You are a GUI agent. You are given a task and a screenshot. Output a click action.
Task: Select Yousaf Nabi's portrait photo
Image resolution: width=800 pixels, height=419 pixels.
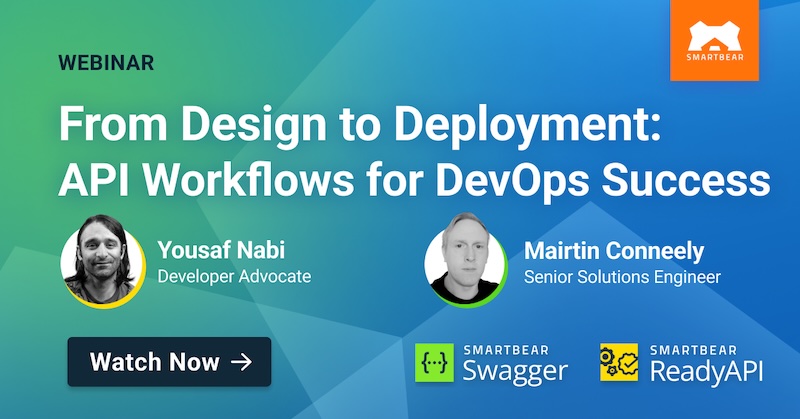click(103, 261)
